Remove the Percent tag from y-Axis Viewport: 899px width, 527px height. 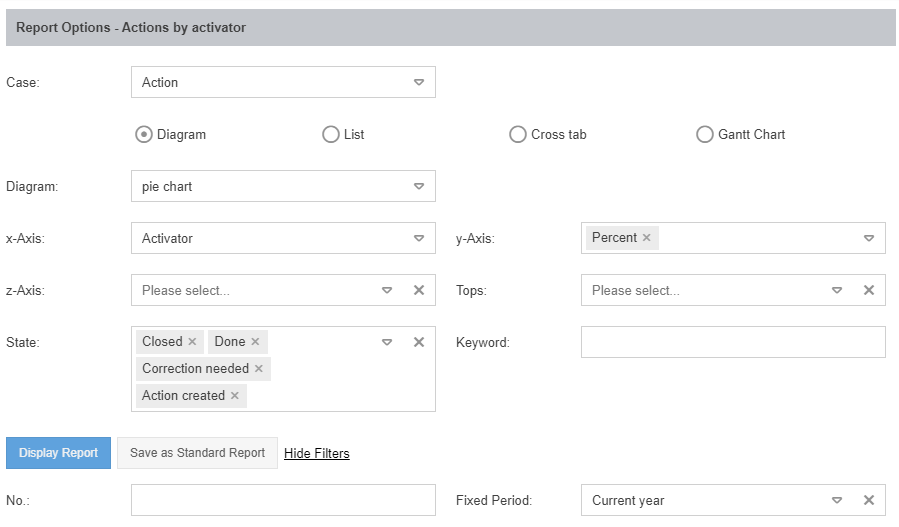coord(647,238)
